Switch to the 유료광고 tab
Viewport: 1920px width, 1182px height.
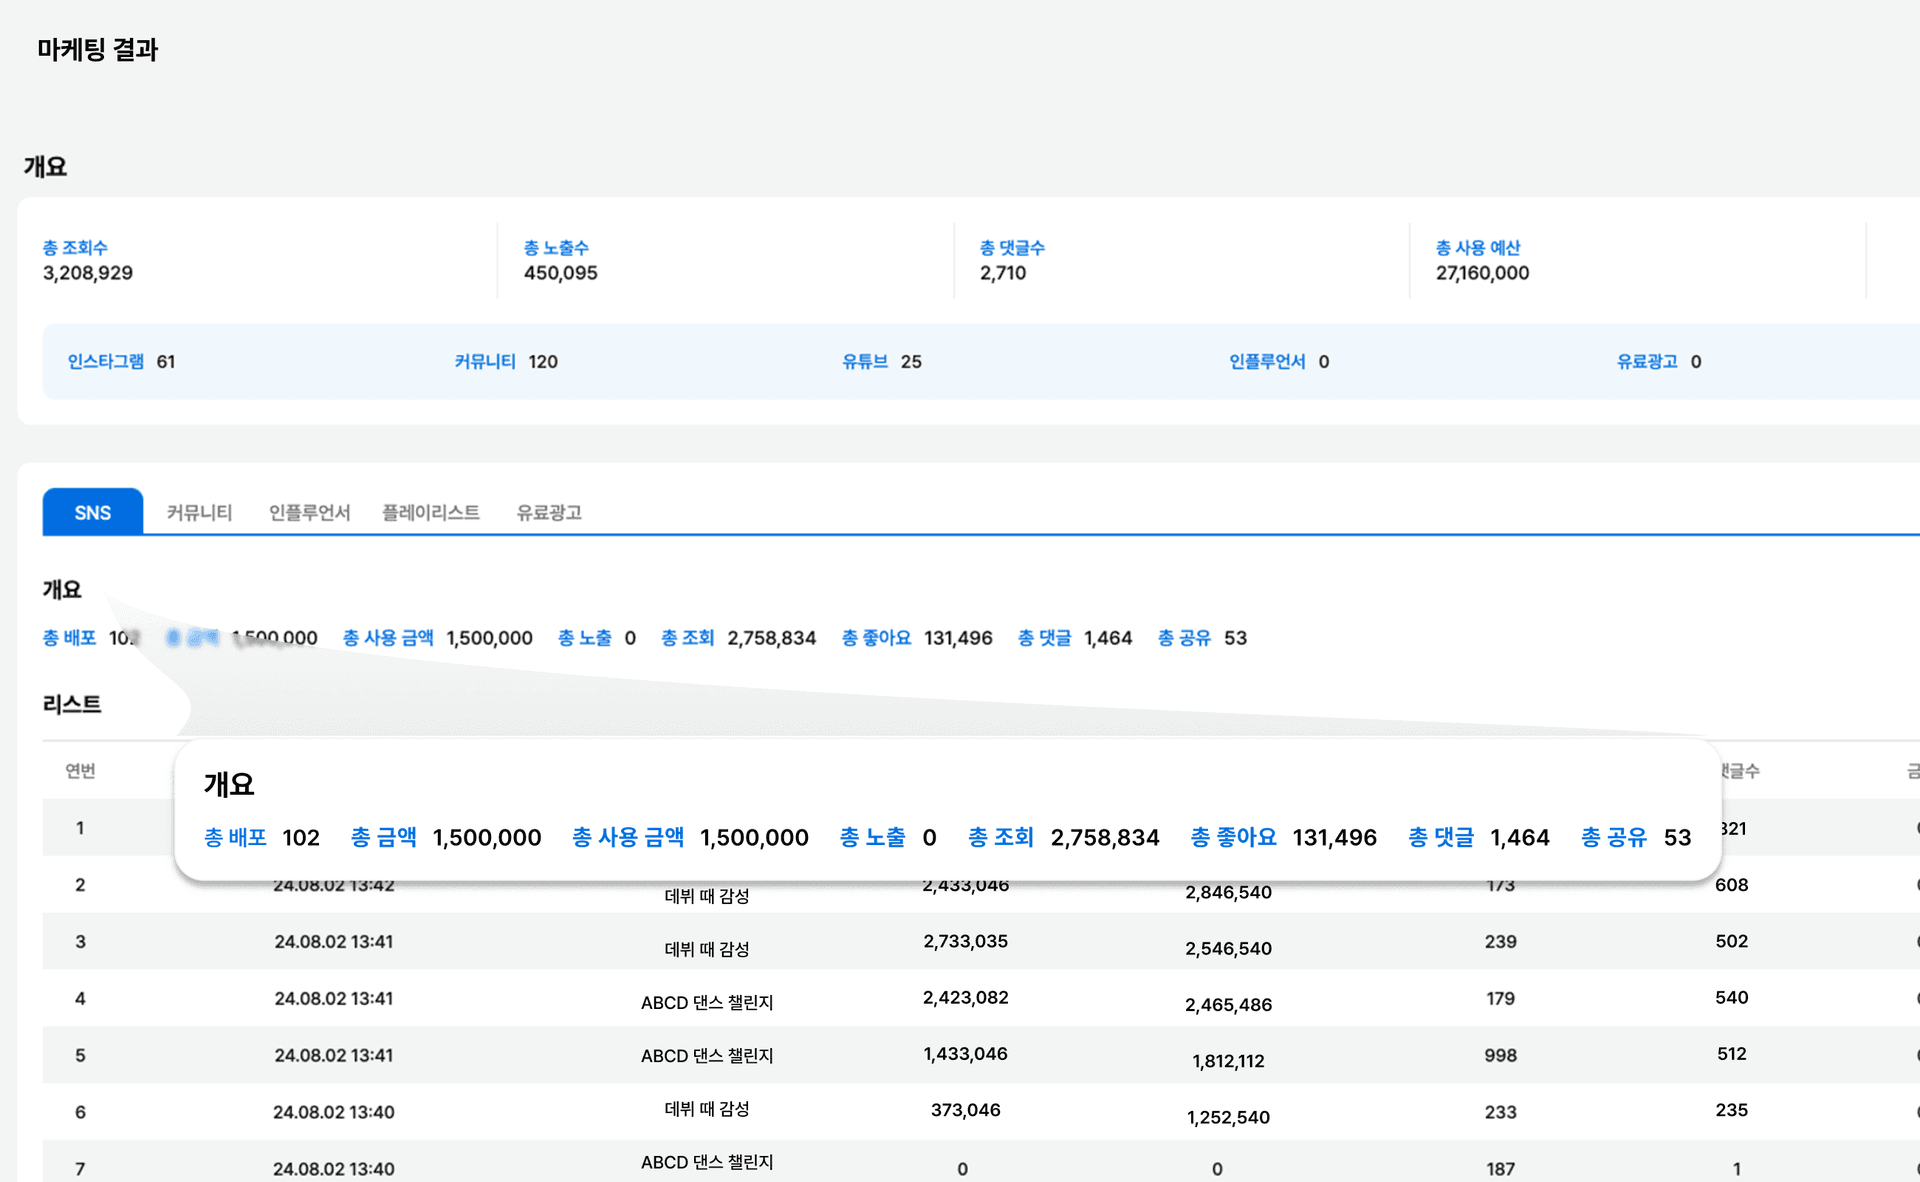548,512
